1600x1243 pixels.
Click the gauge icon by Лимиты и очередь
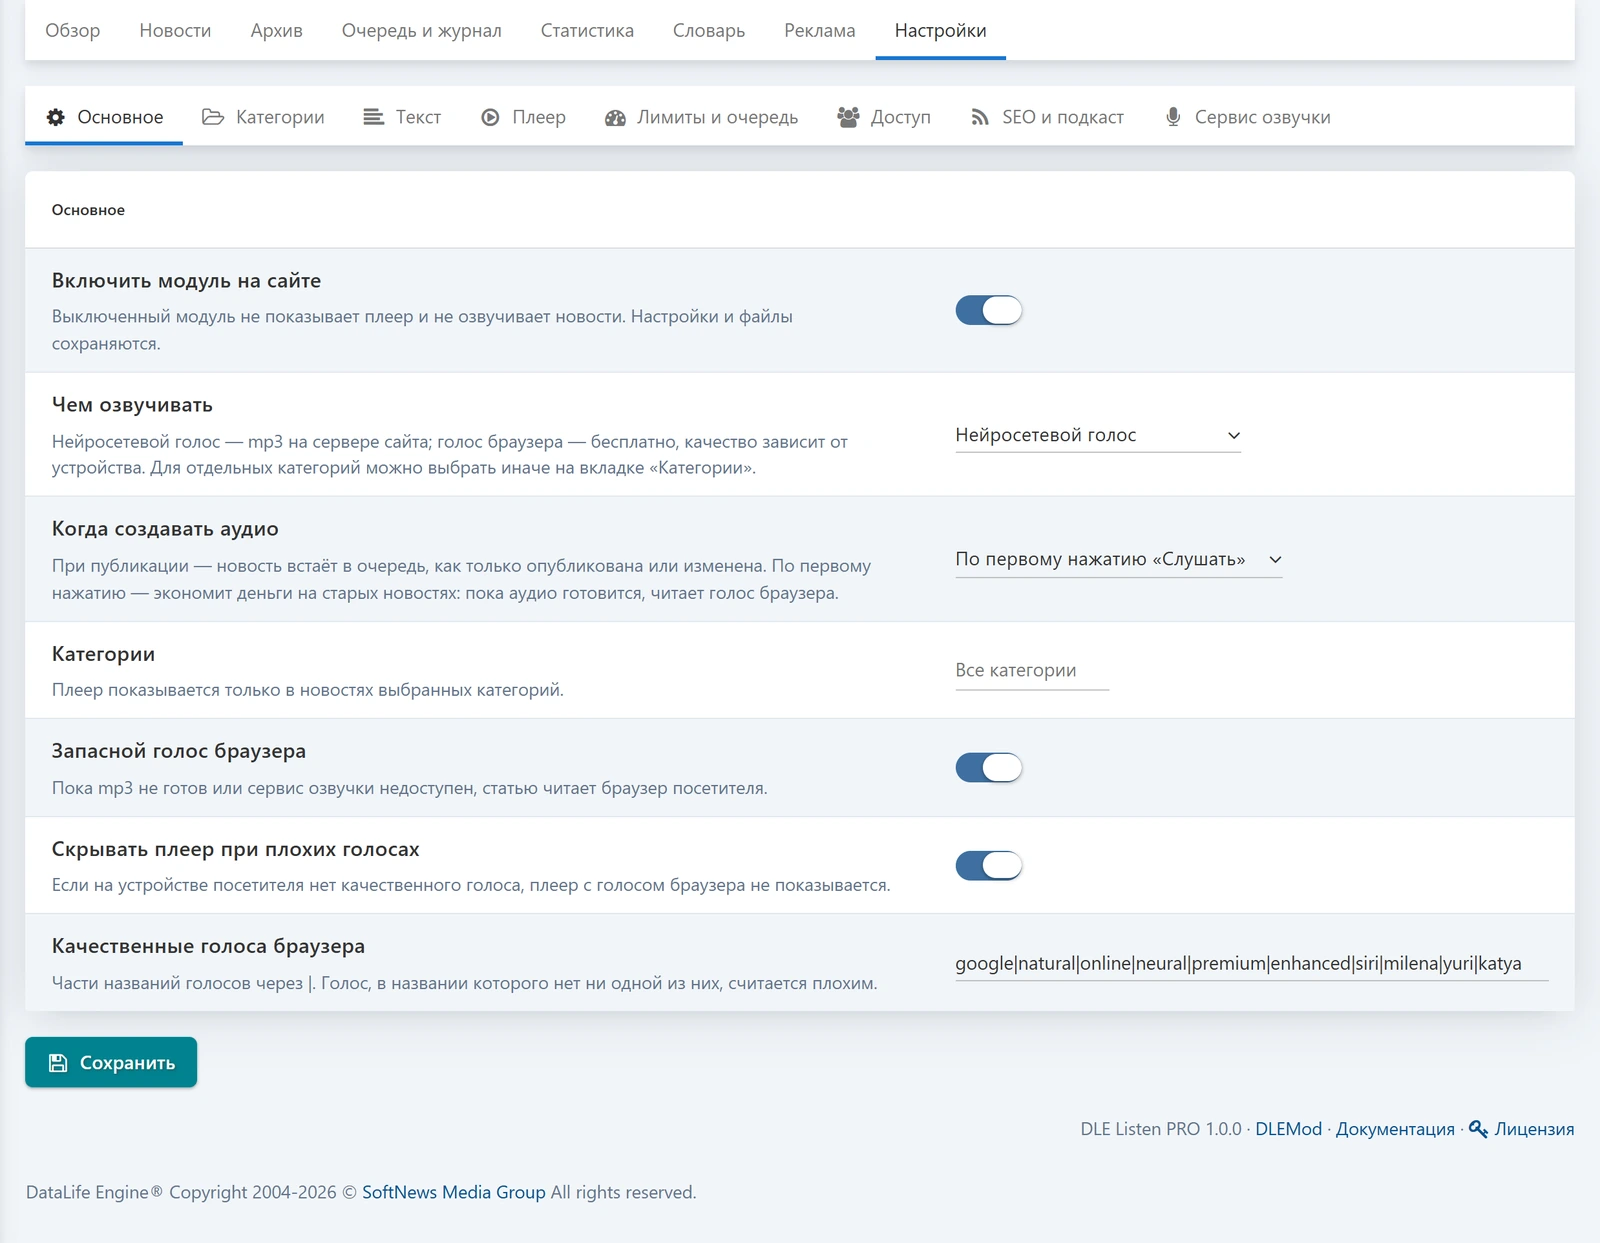(x=615, y=117)
